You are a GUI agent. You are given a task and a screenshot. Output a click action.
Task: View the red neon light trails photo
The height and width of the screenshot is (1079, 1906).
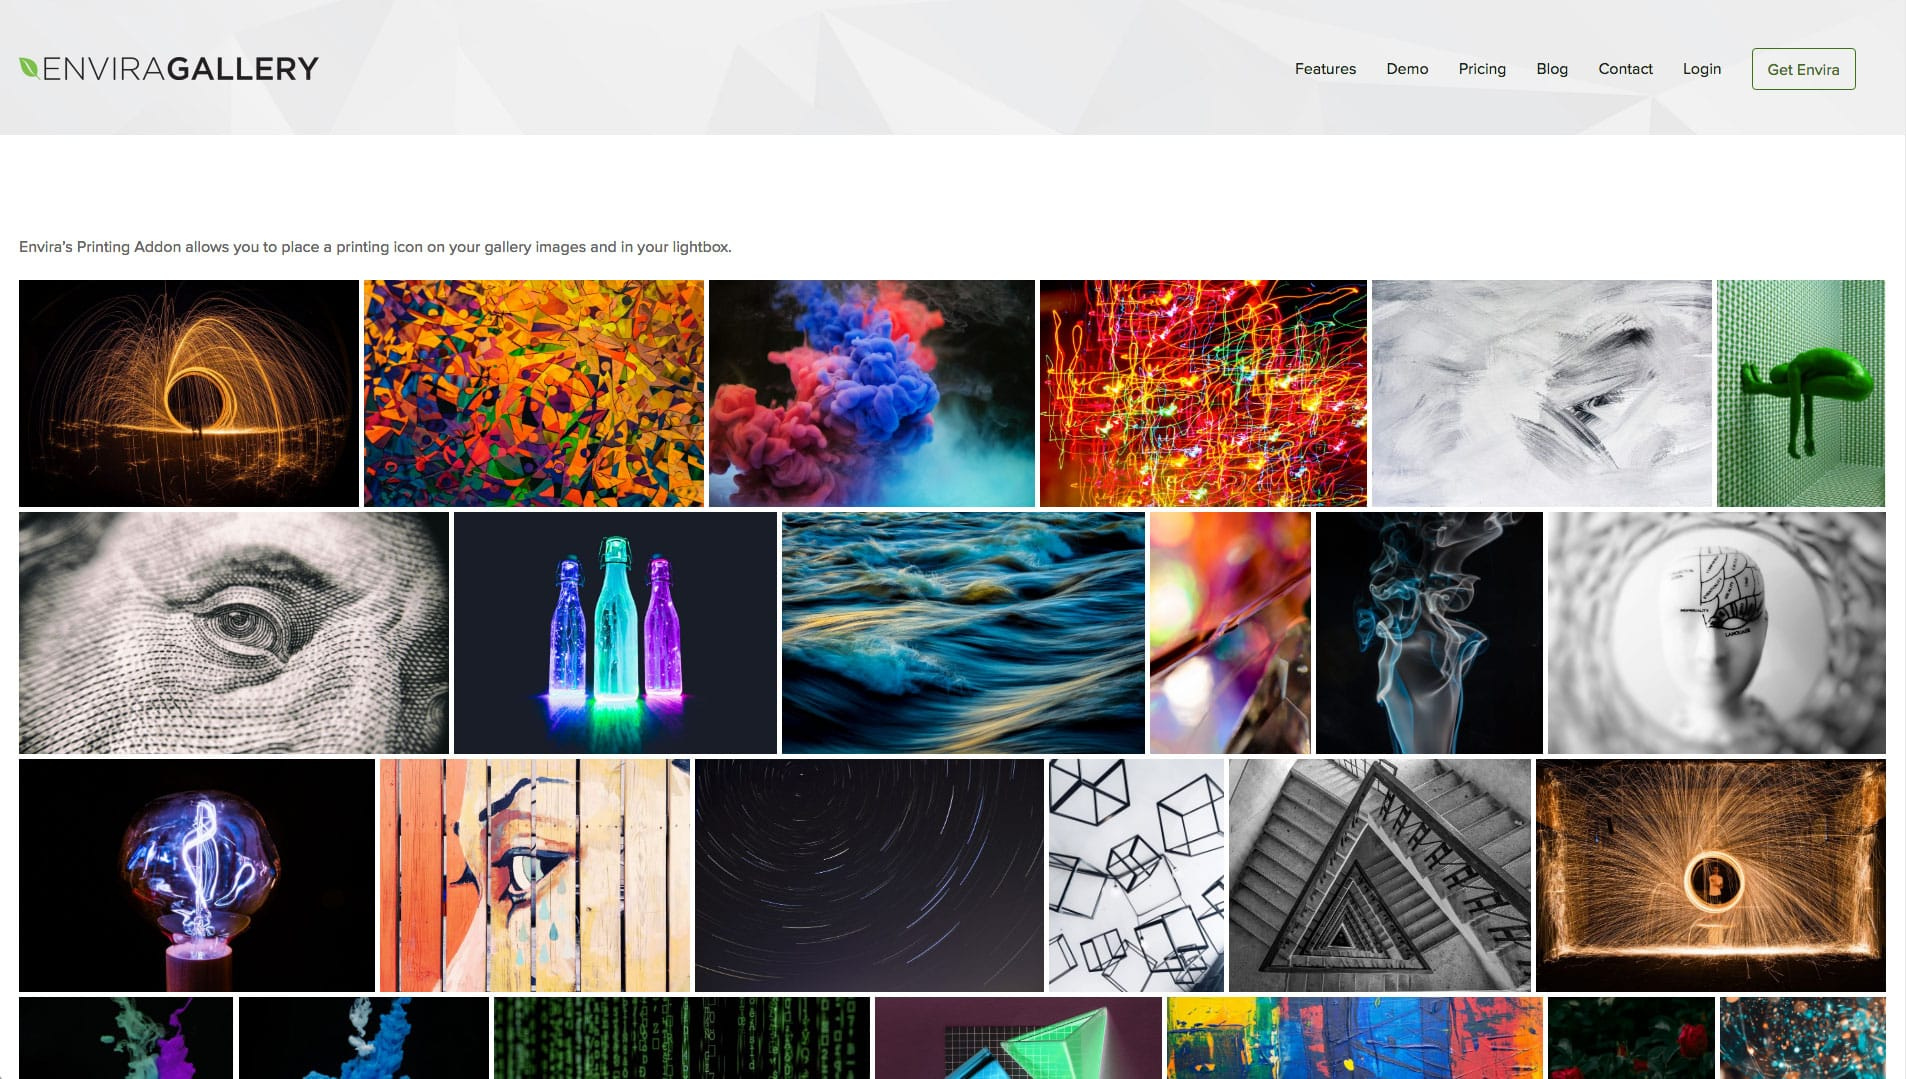(x=1202, y=393)
